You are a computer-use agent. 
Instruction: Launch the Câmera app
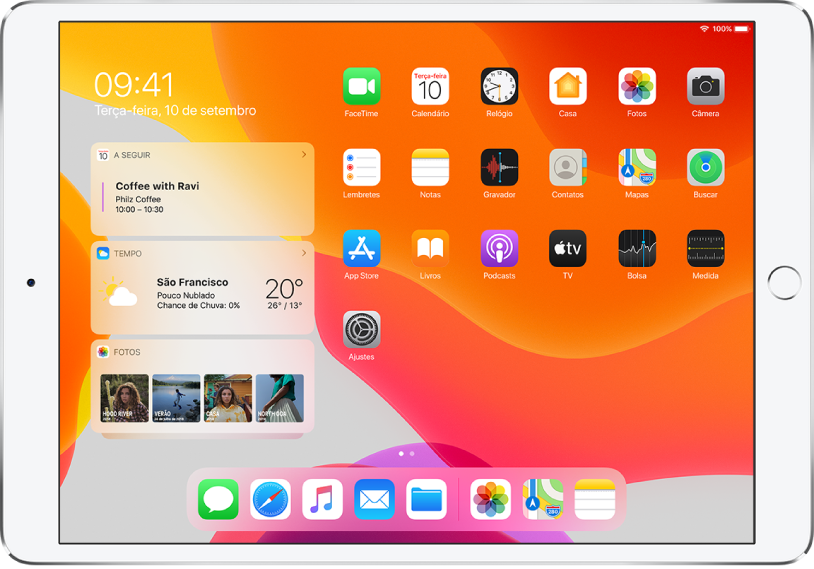tap(706, 86)
